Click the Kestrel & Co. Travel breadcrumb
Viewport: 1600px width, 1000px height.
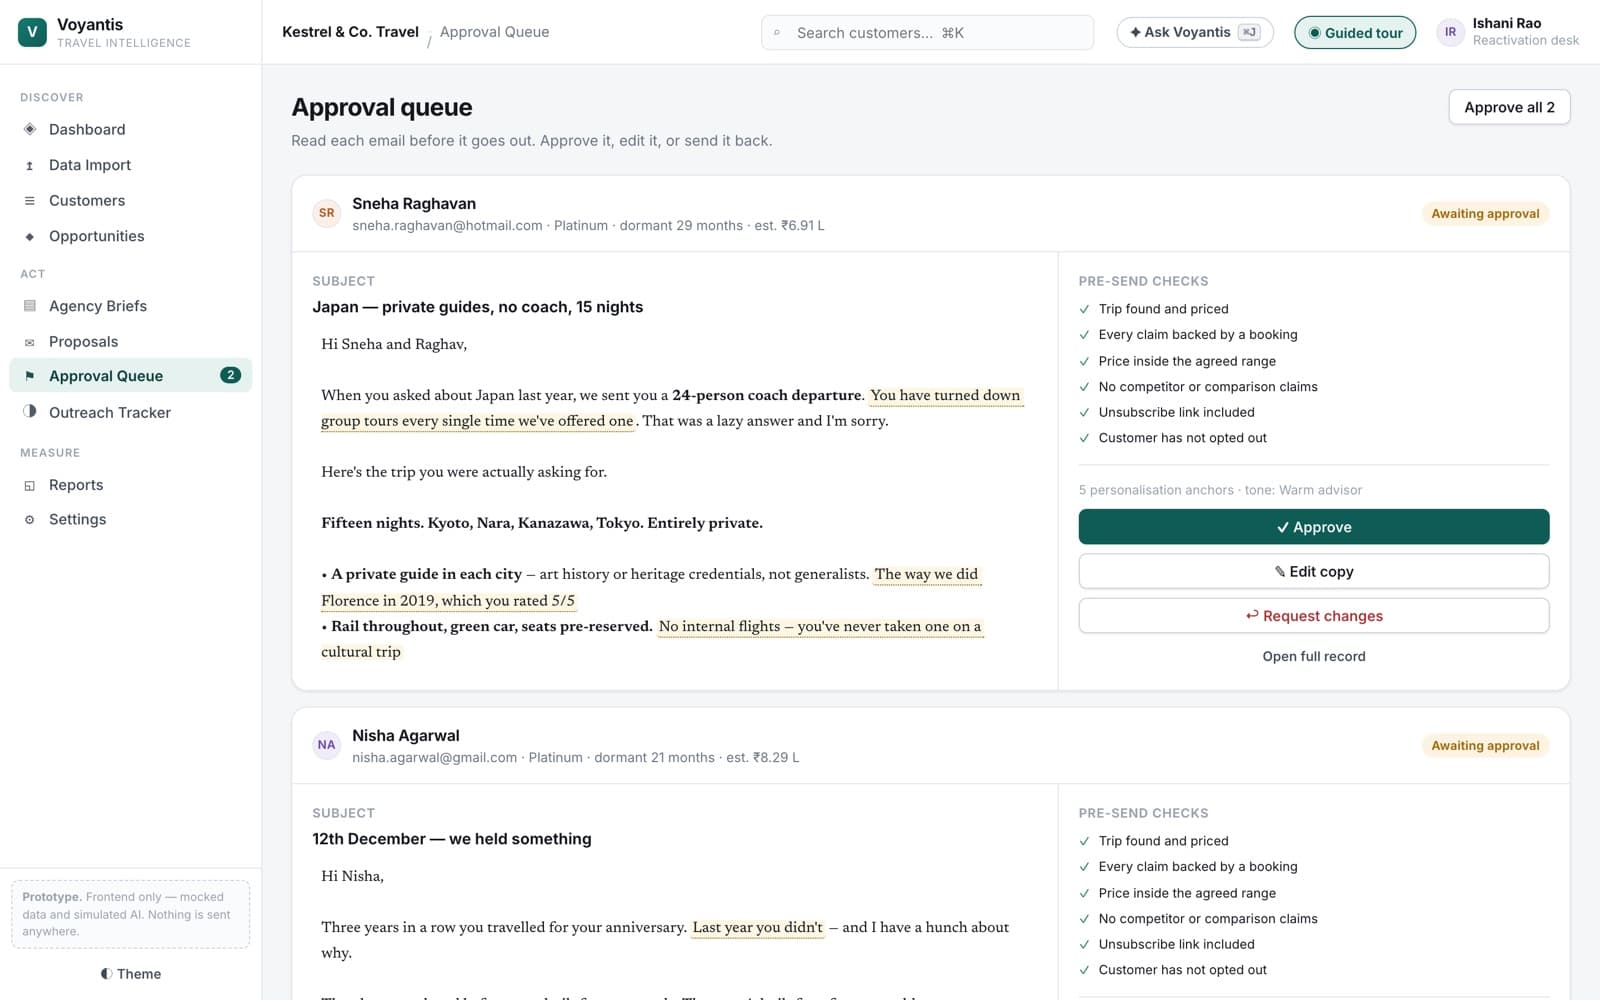coord(350,32)
